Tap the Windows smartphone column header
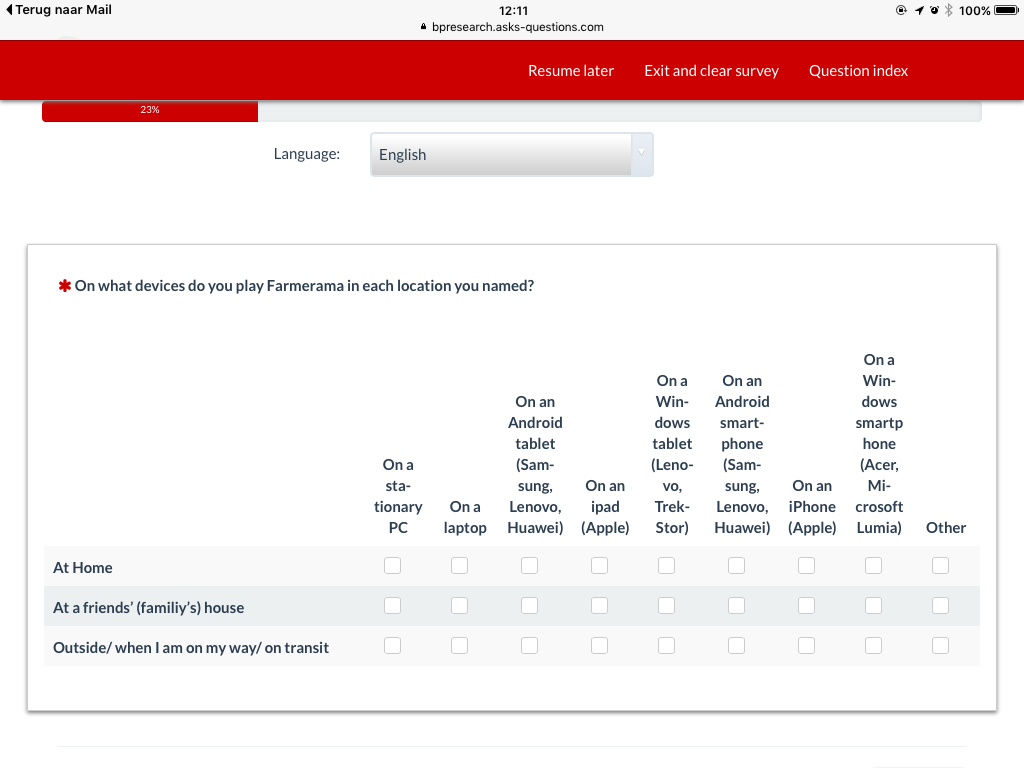 (879, 443)
